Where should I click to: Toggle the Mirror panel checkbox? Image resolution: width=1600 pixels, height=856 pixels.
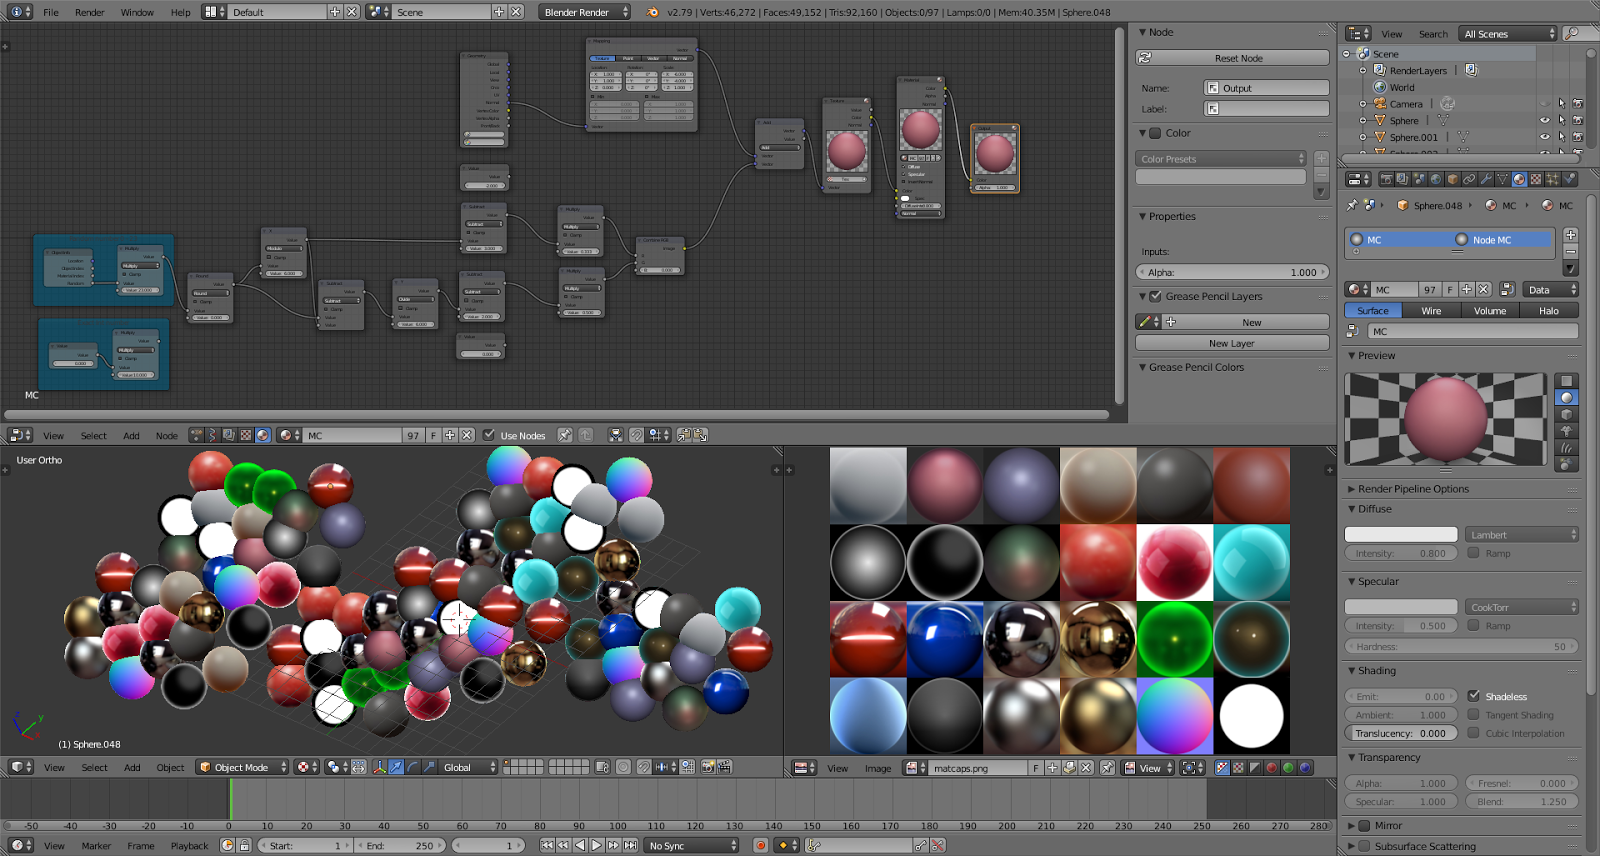point(1364,826)
